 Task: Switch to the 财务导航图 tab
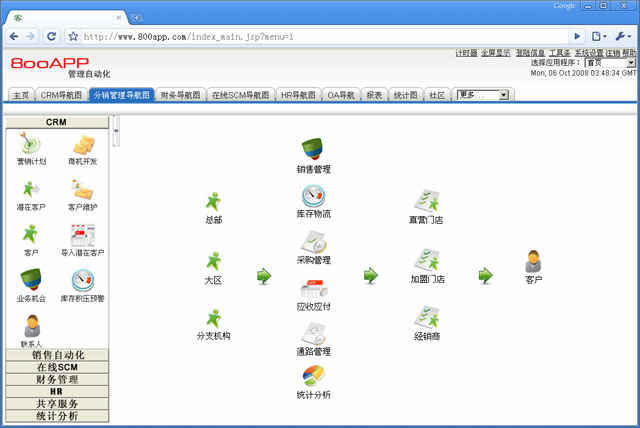pos(180,95)
